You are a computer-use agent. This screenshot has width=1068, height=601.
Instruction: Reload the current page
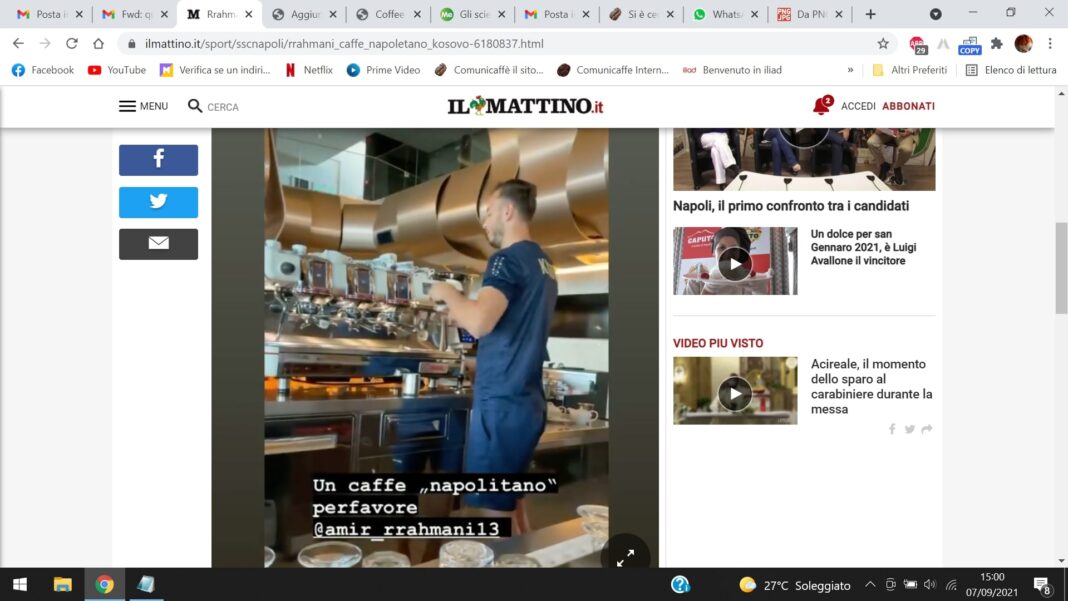(72, 44)
